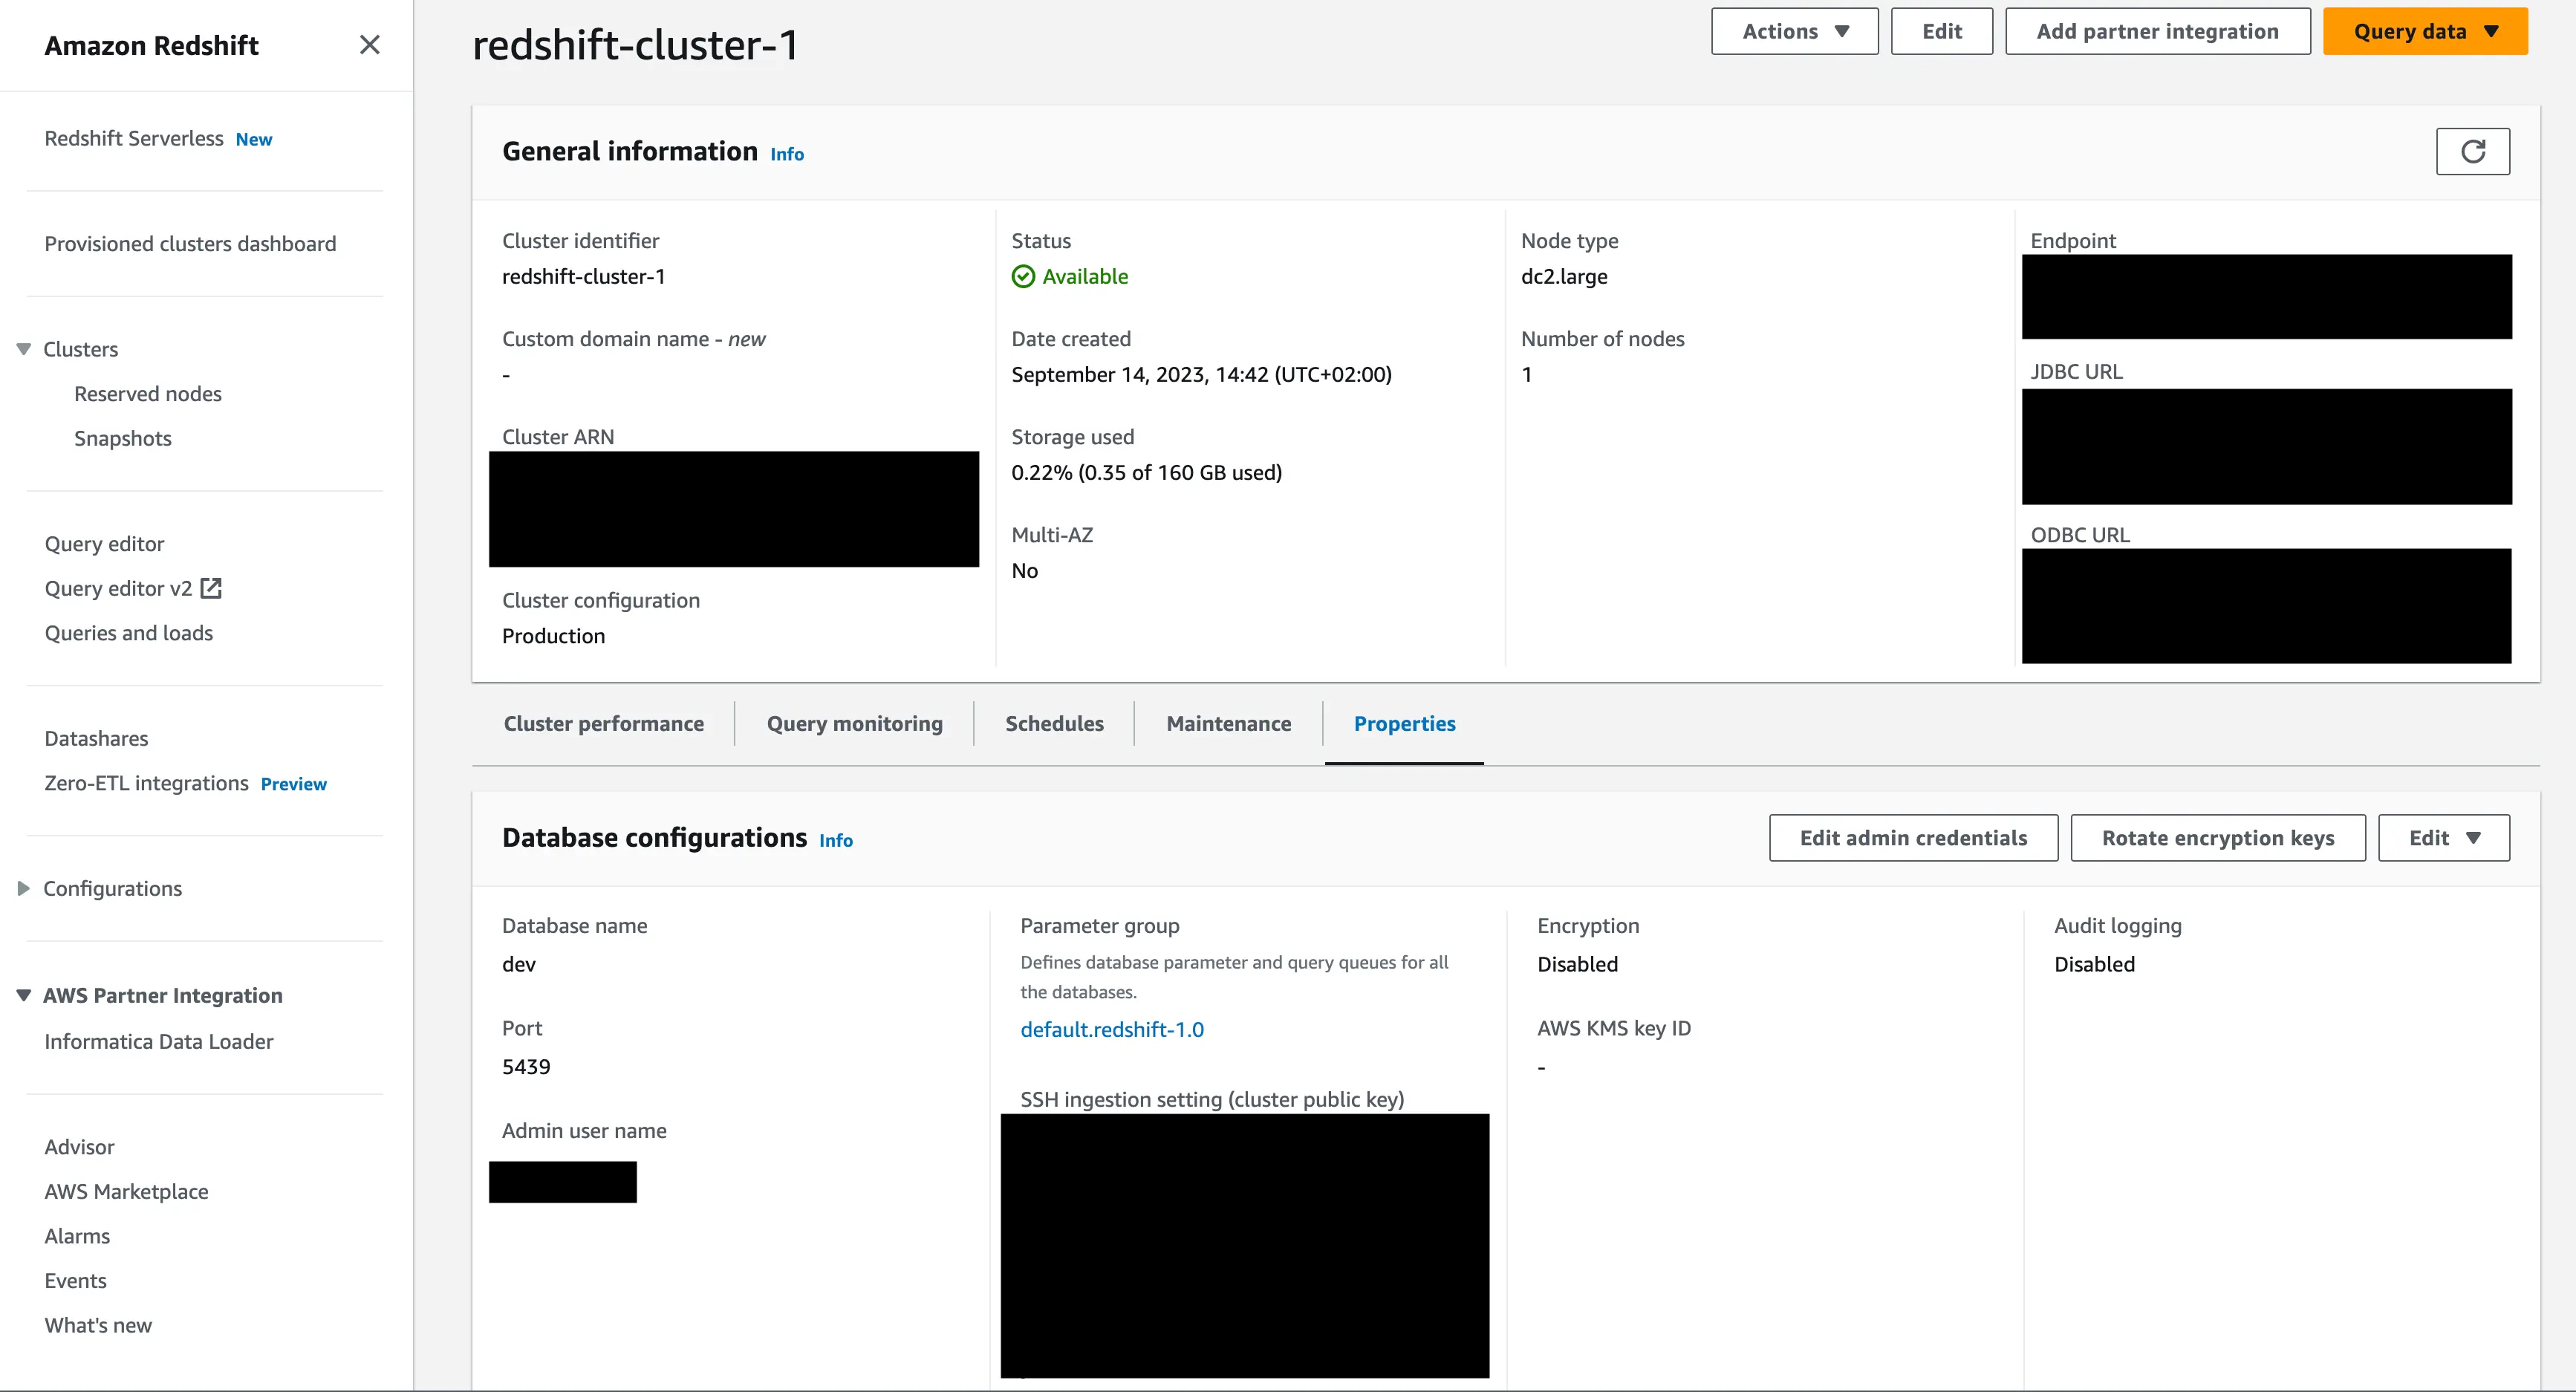
Task: Open the default.redshift-1.0 parameter group link
Action: point(1112,1029)
